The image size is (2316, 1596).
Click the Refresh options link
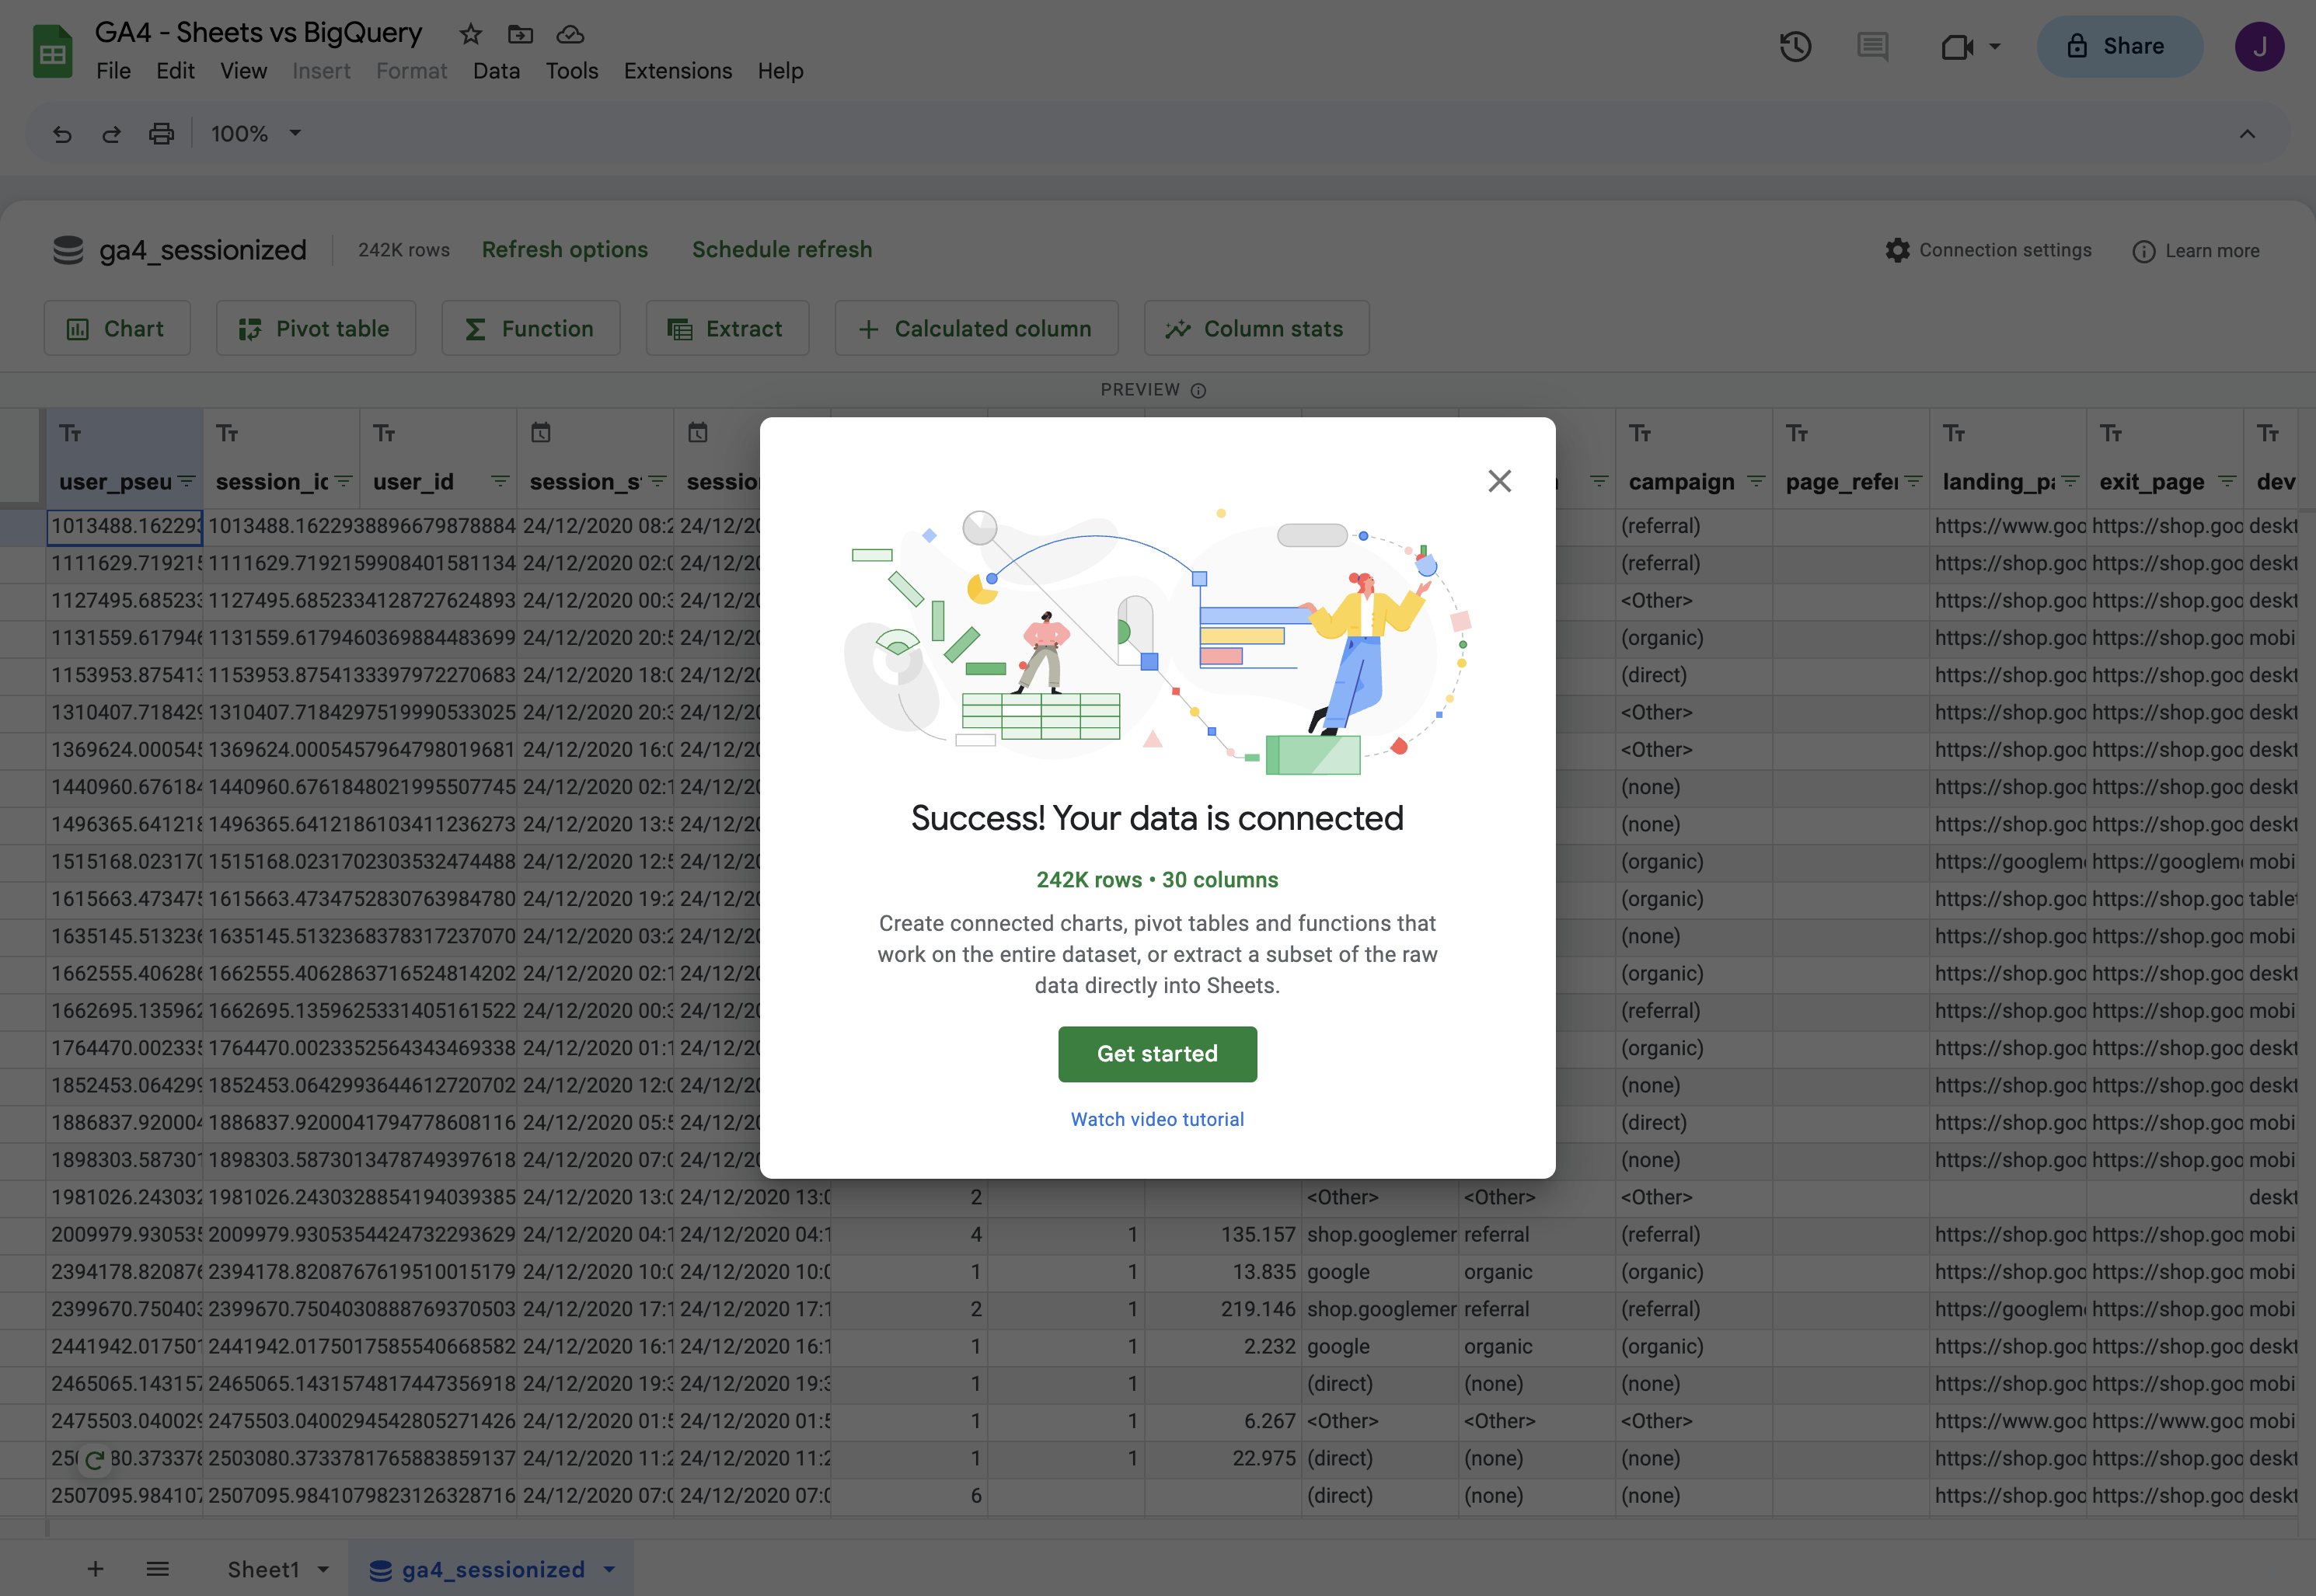coord(565,248)
